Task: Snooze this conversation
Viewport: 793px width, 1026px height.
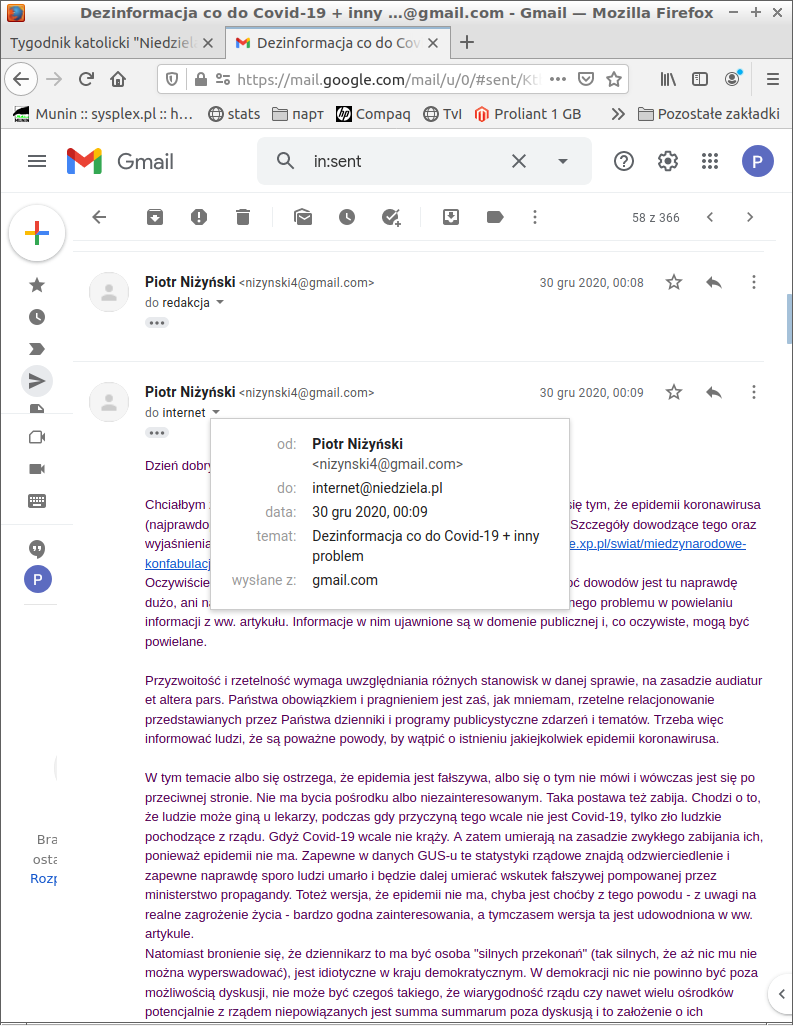Action: (x=347, y=217)
